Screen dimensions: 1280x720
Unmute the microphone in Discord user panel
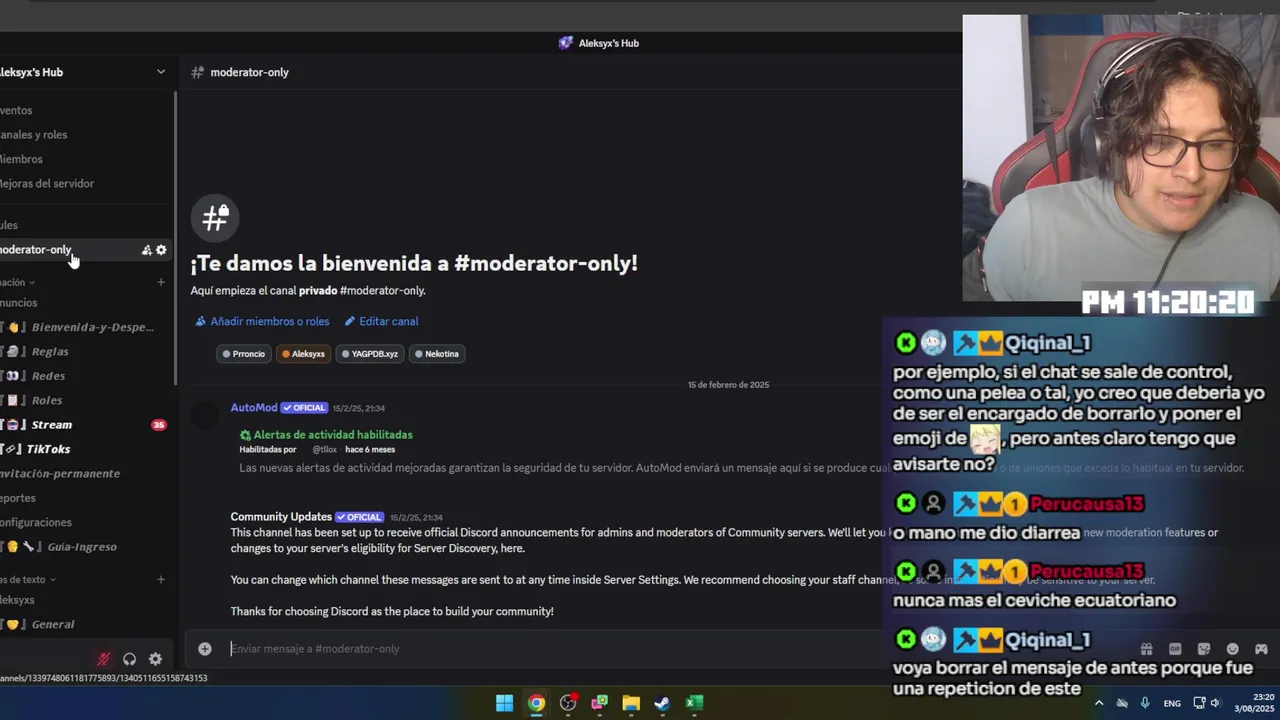[103, 659]
